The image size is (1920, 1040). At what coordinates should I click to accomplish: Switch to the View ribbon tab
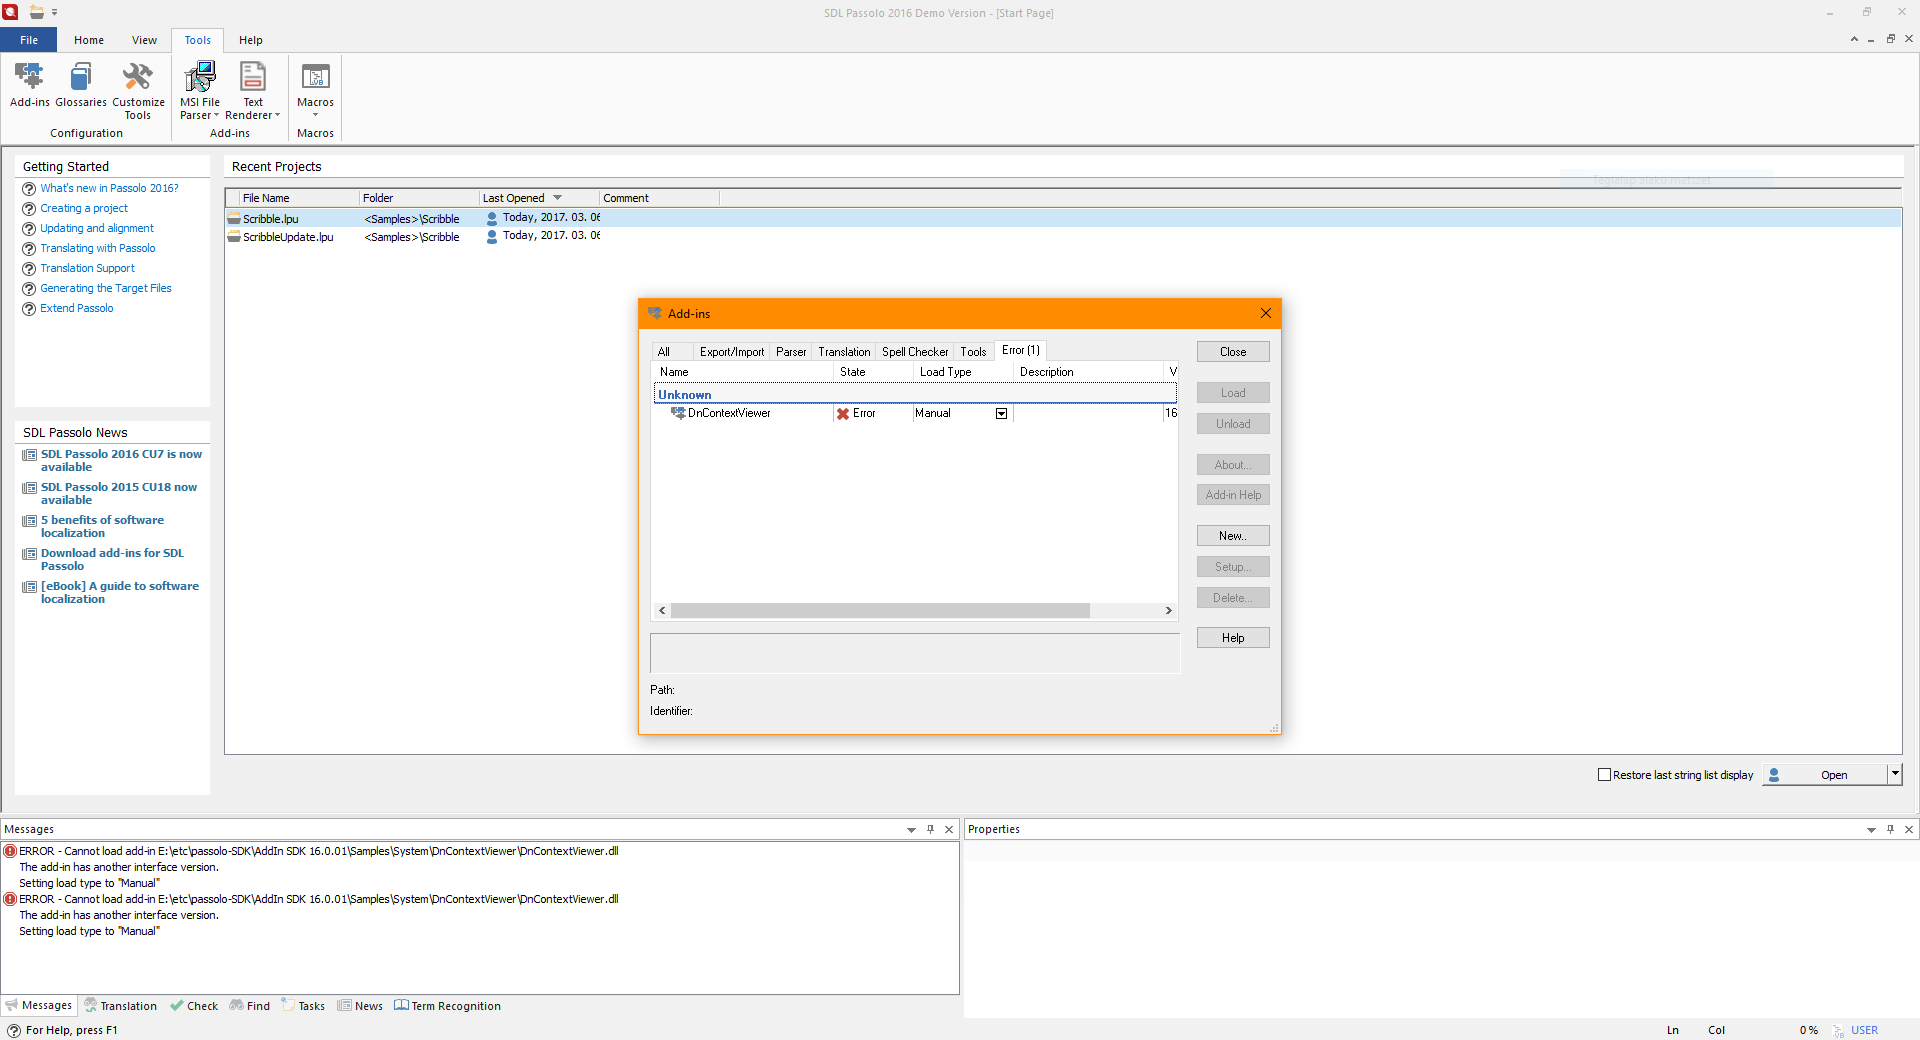click(144, 40)
